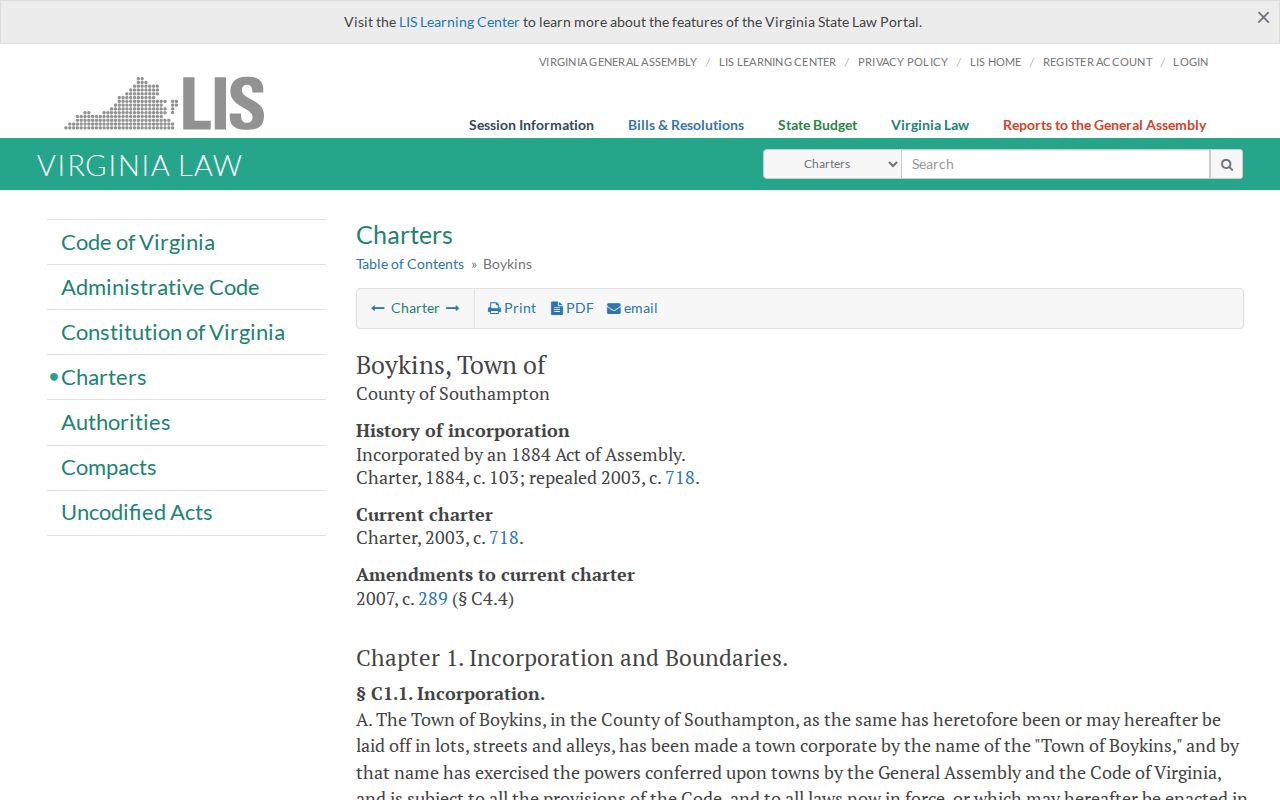Print the Boykins charter

512,308
